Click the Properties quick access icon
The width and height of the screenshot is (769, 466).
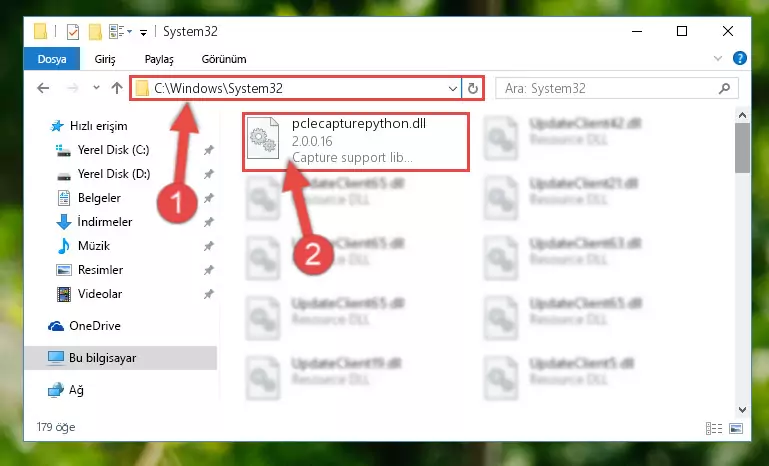[x=73, y=32]
